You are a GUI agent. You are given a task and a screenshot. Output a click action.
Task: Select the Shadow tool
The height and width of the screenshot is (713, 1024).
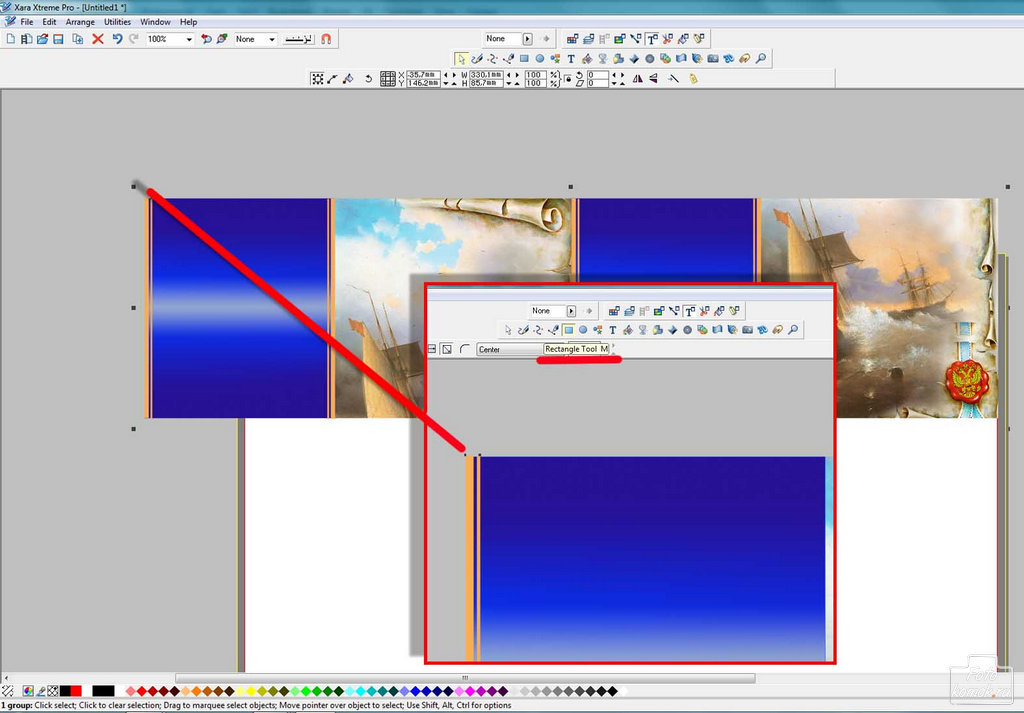[618, 59]
